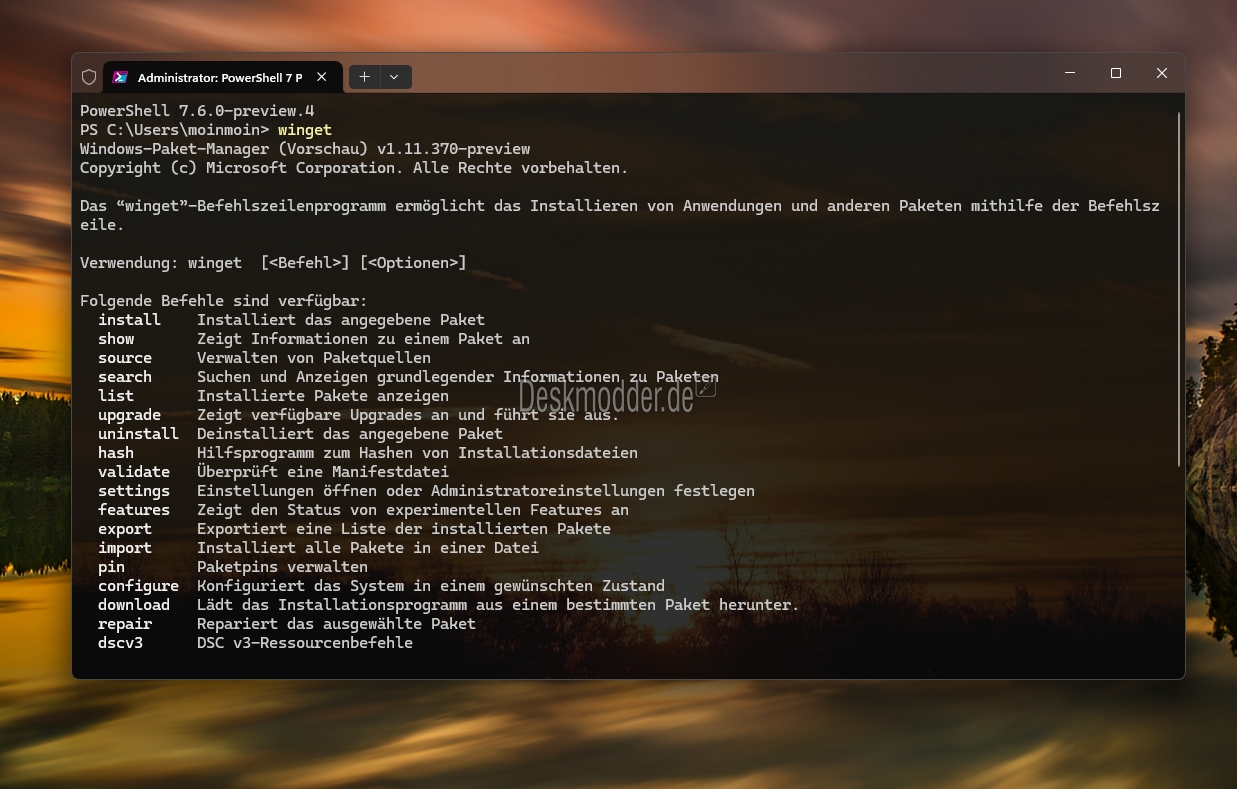Click the 'features' command name

point(134,510)
